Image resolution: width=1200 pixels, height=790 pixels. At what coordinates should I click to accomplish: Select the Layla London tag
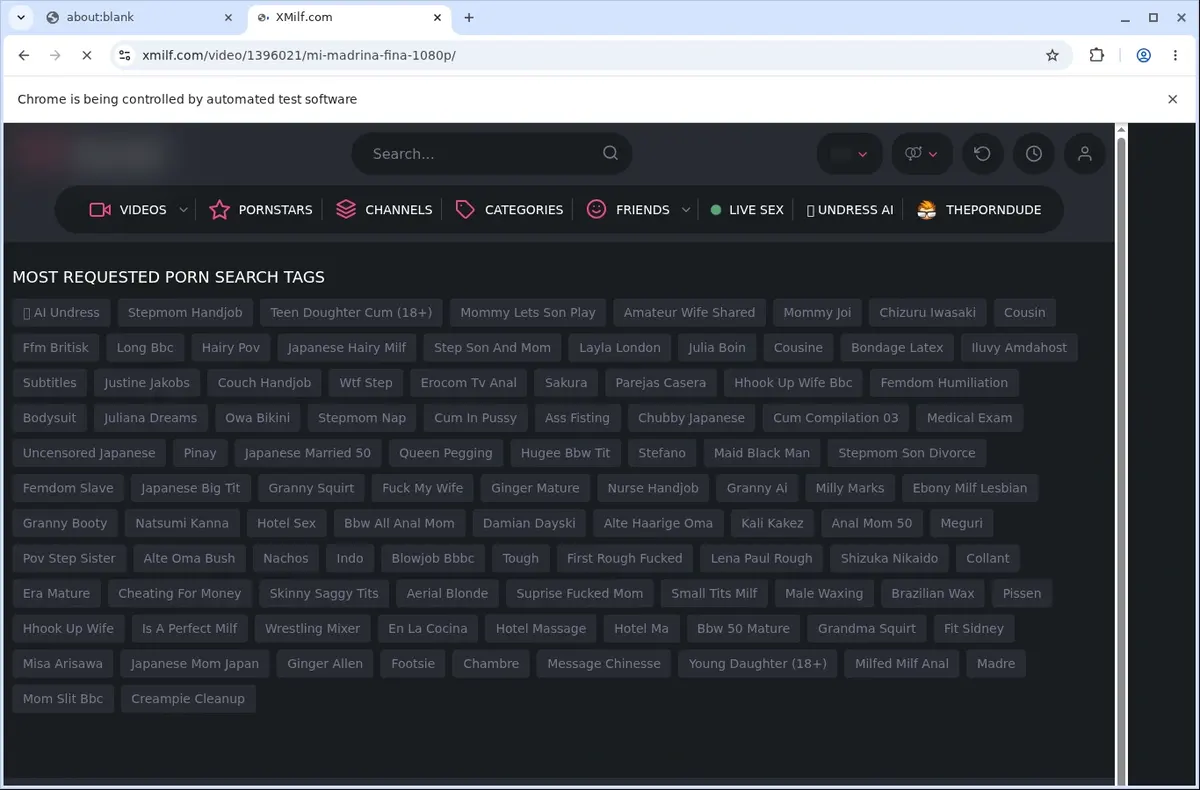pyautogui.click(x=620, y=348)
